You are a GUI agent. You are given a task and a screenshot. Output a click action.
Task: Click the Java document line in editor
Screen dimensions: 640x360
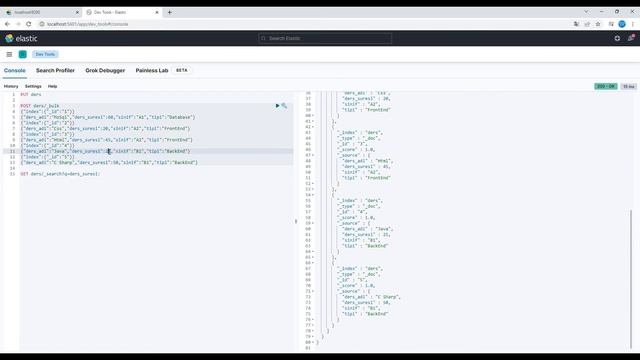[106, 151]
